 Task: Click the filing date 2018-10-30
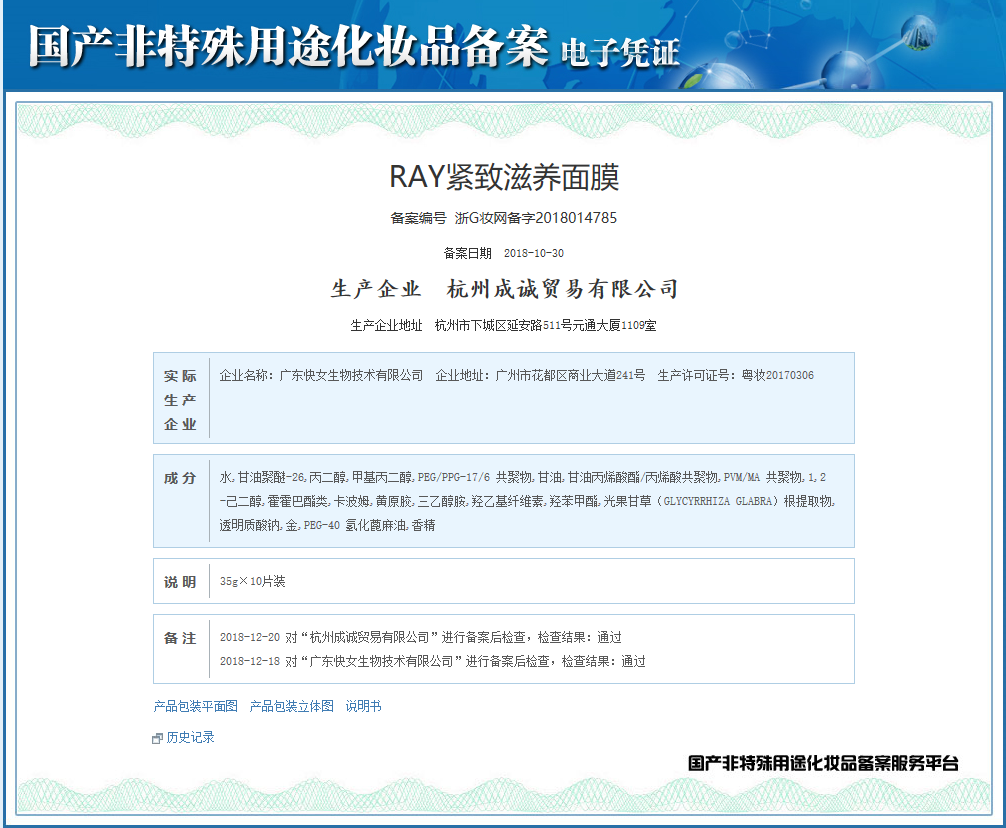534,253
